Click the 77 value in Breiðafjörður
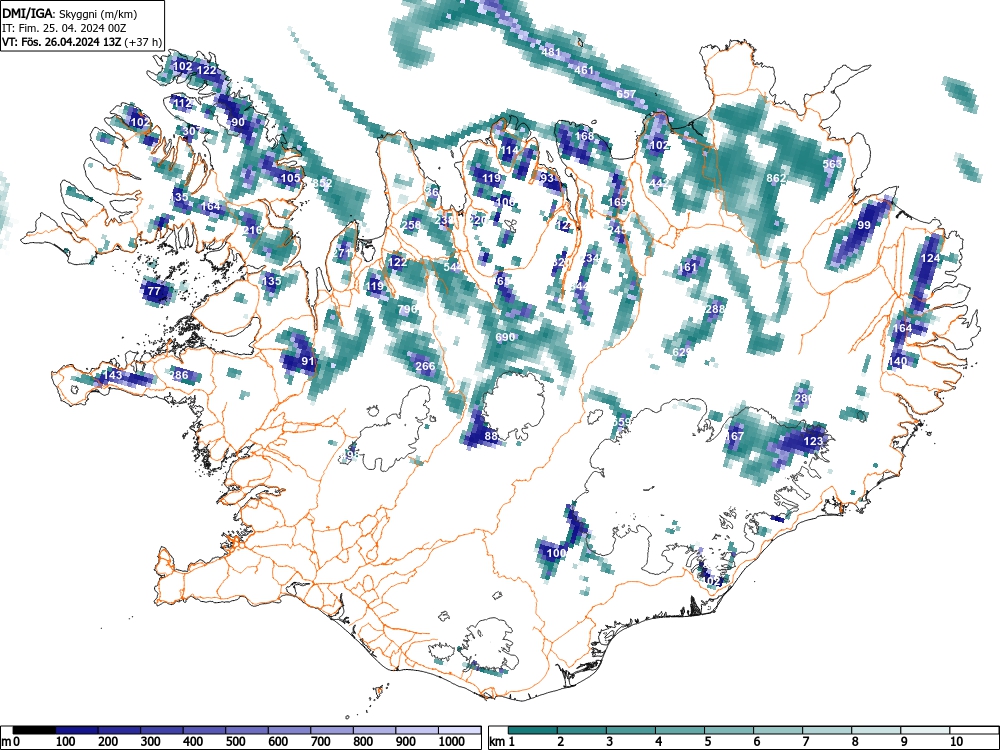The height and width of the screenshot is (750, 1000). pos(154,291)
